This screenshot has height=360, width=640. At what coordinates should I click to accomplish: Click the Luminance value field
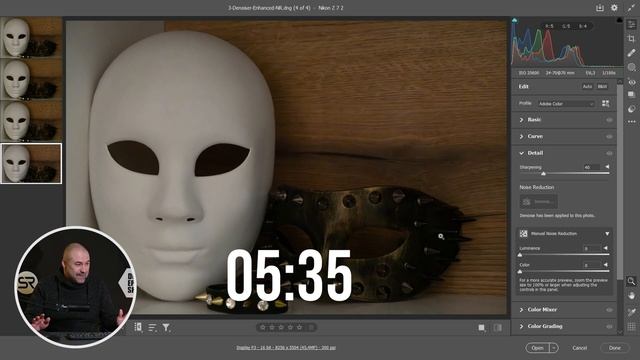(591, 248)
